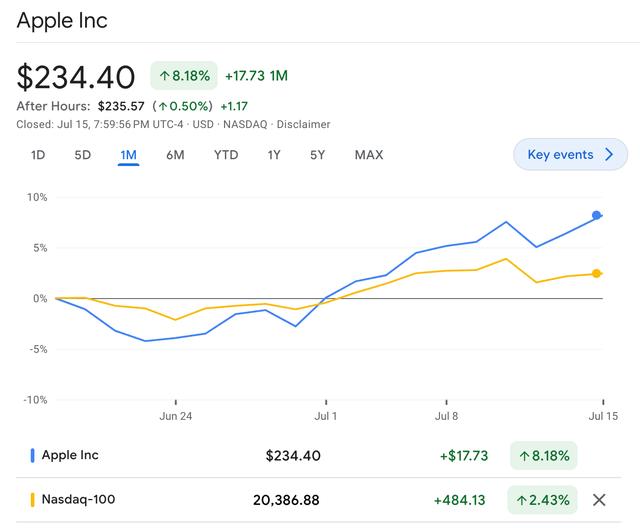Click the Apple Inc row in legend
This screenshot has width=640, height=532.
[x=70, y=456]
